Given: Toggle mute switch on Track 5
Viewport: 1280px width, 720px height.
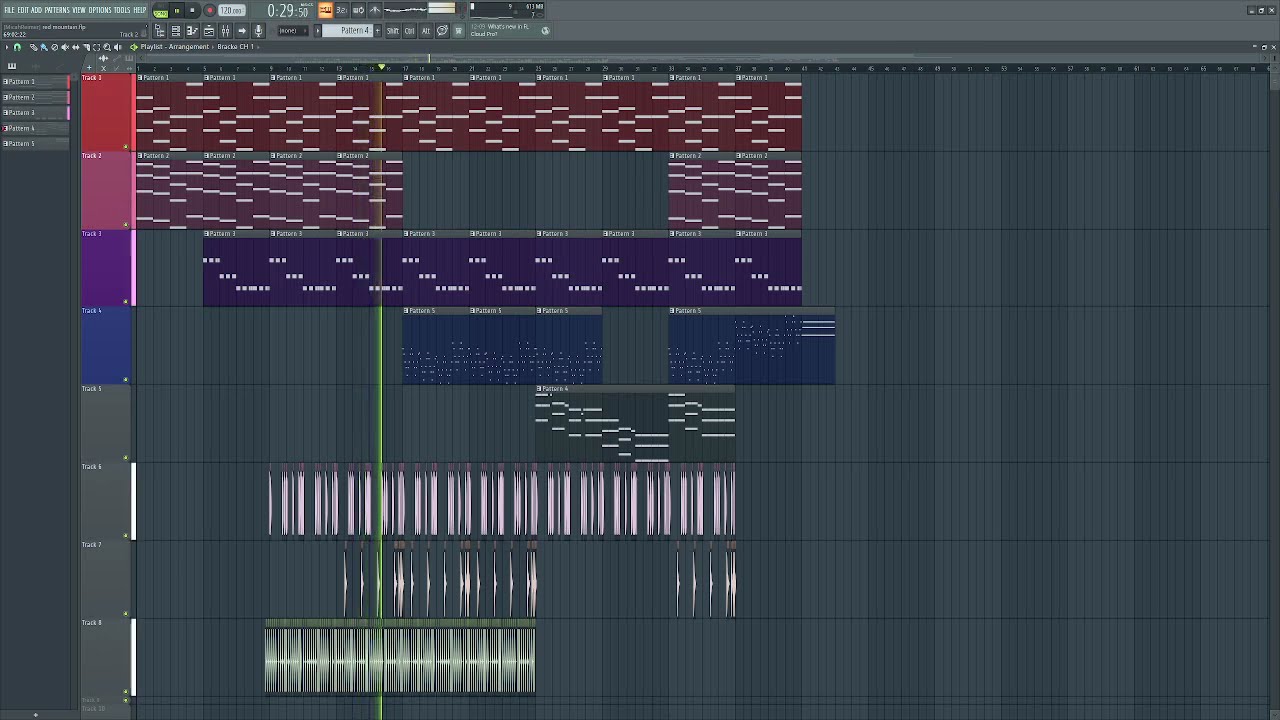Looking at the screenshot, I should click(x=126, y=458).
